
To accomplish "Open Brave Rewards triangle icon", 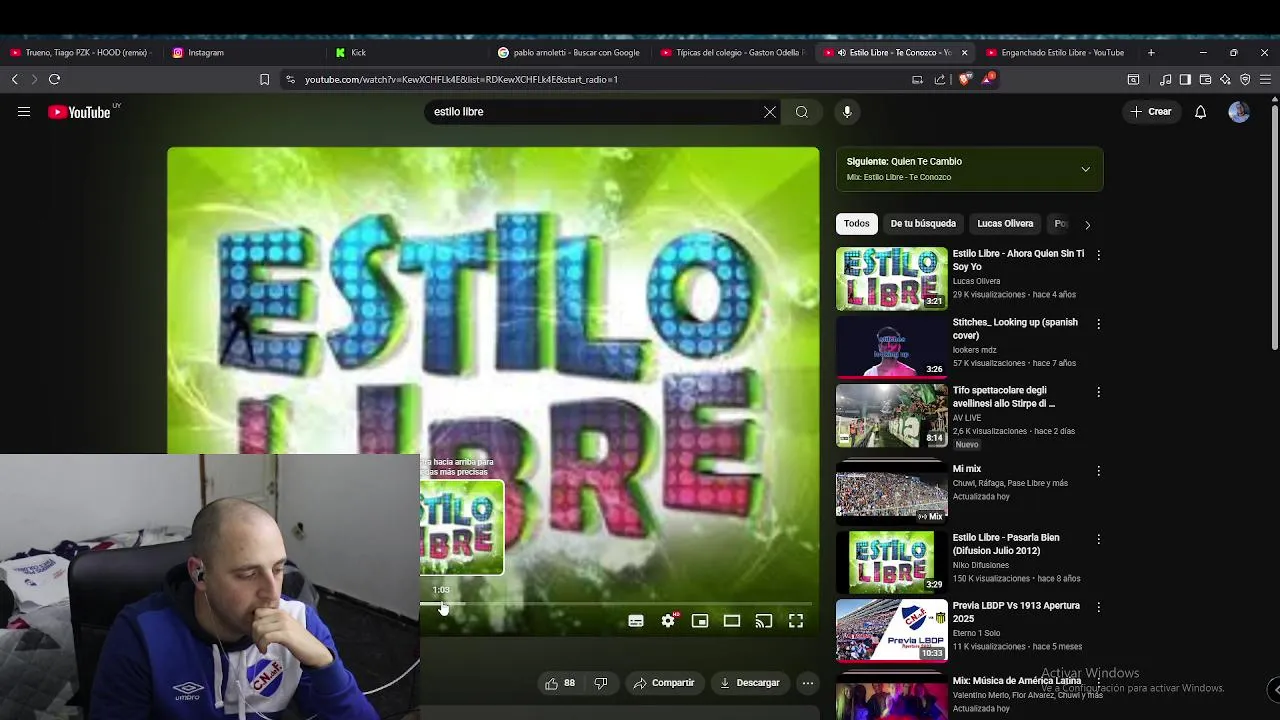I will pos(988,79).
